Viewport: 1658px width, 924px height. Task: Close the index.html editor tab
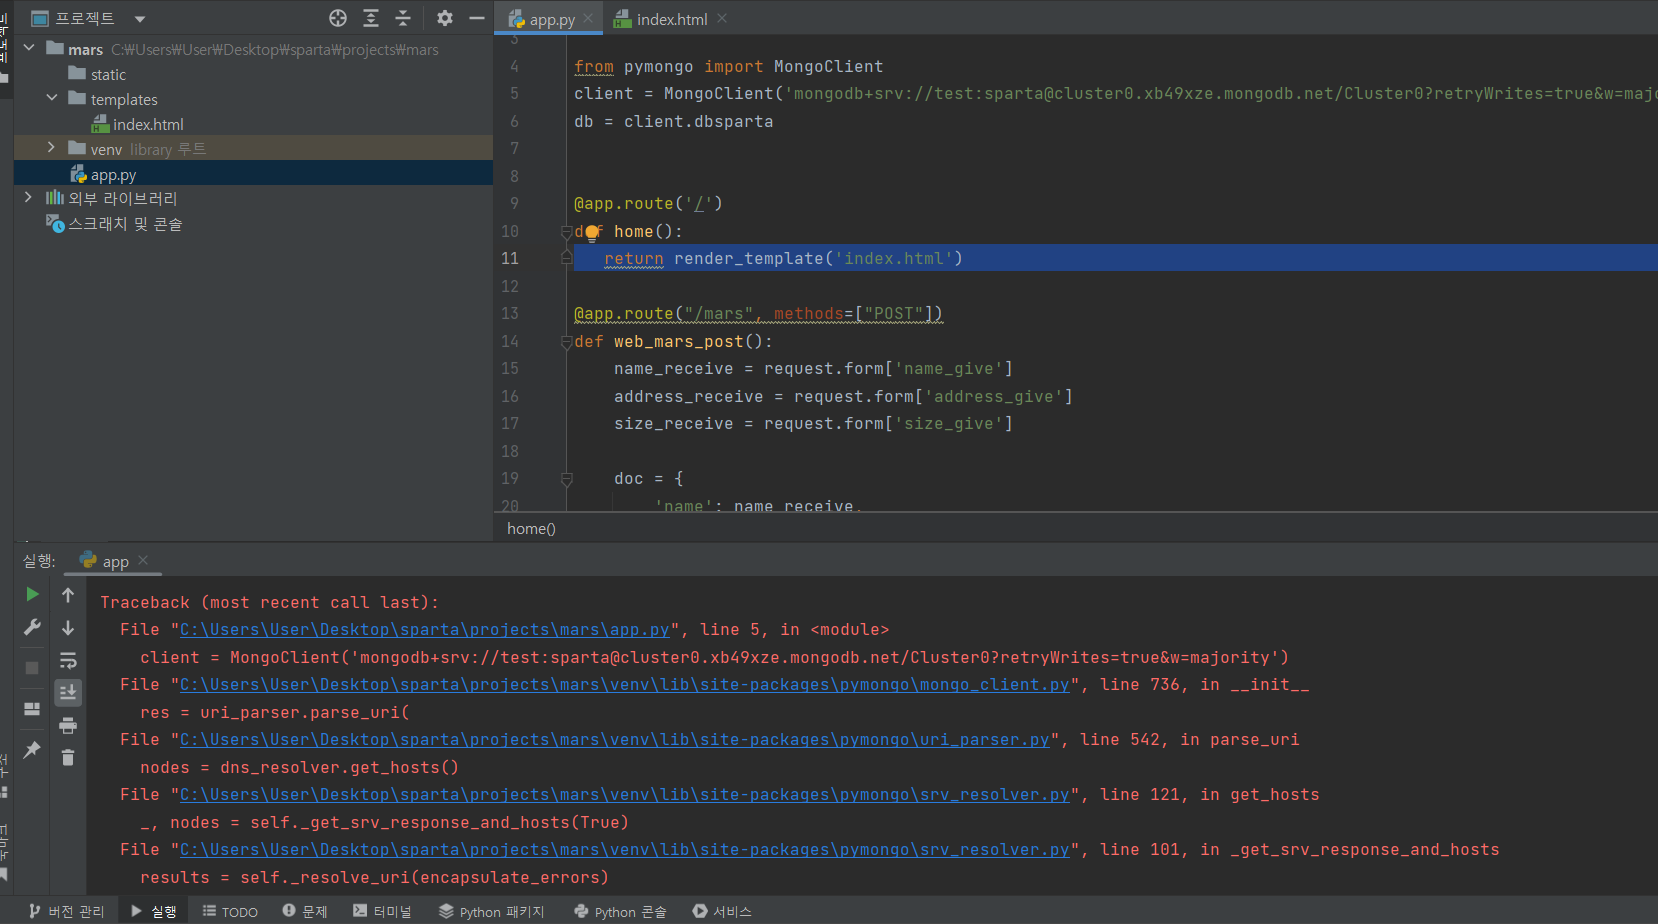(x=722, y=18)
